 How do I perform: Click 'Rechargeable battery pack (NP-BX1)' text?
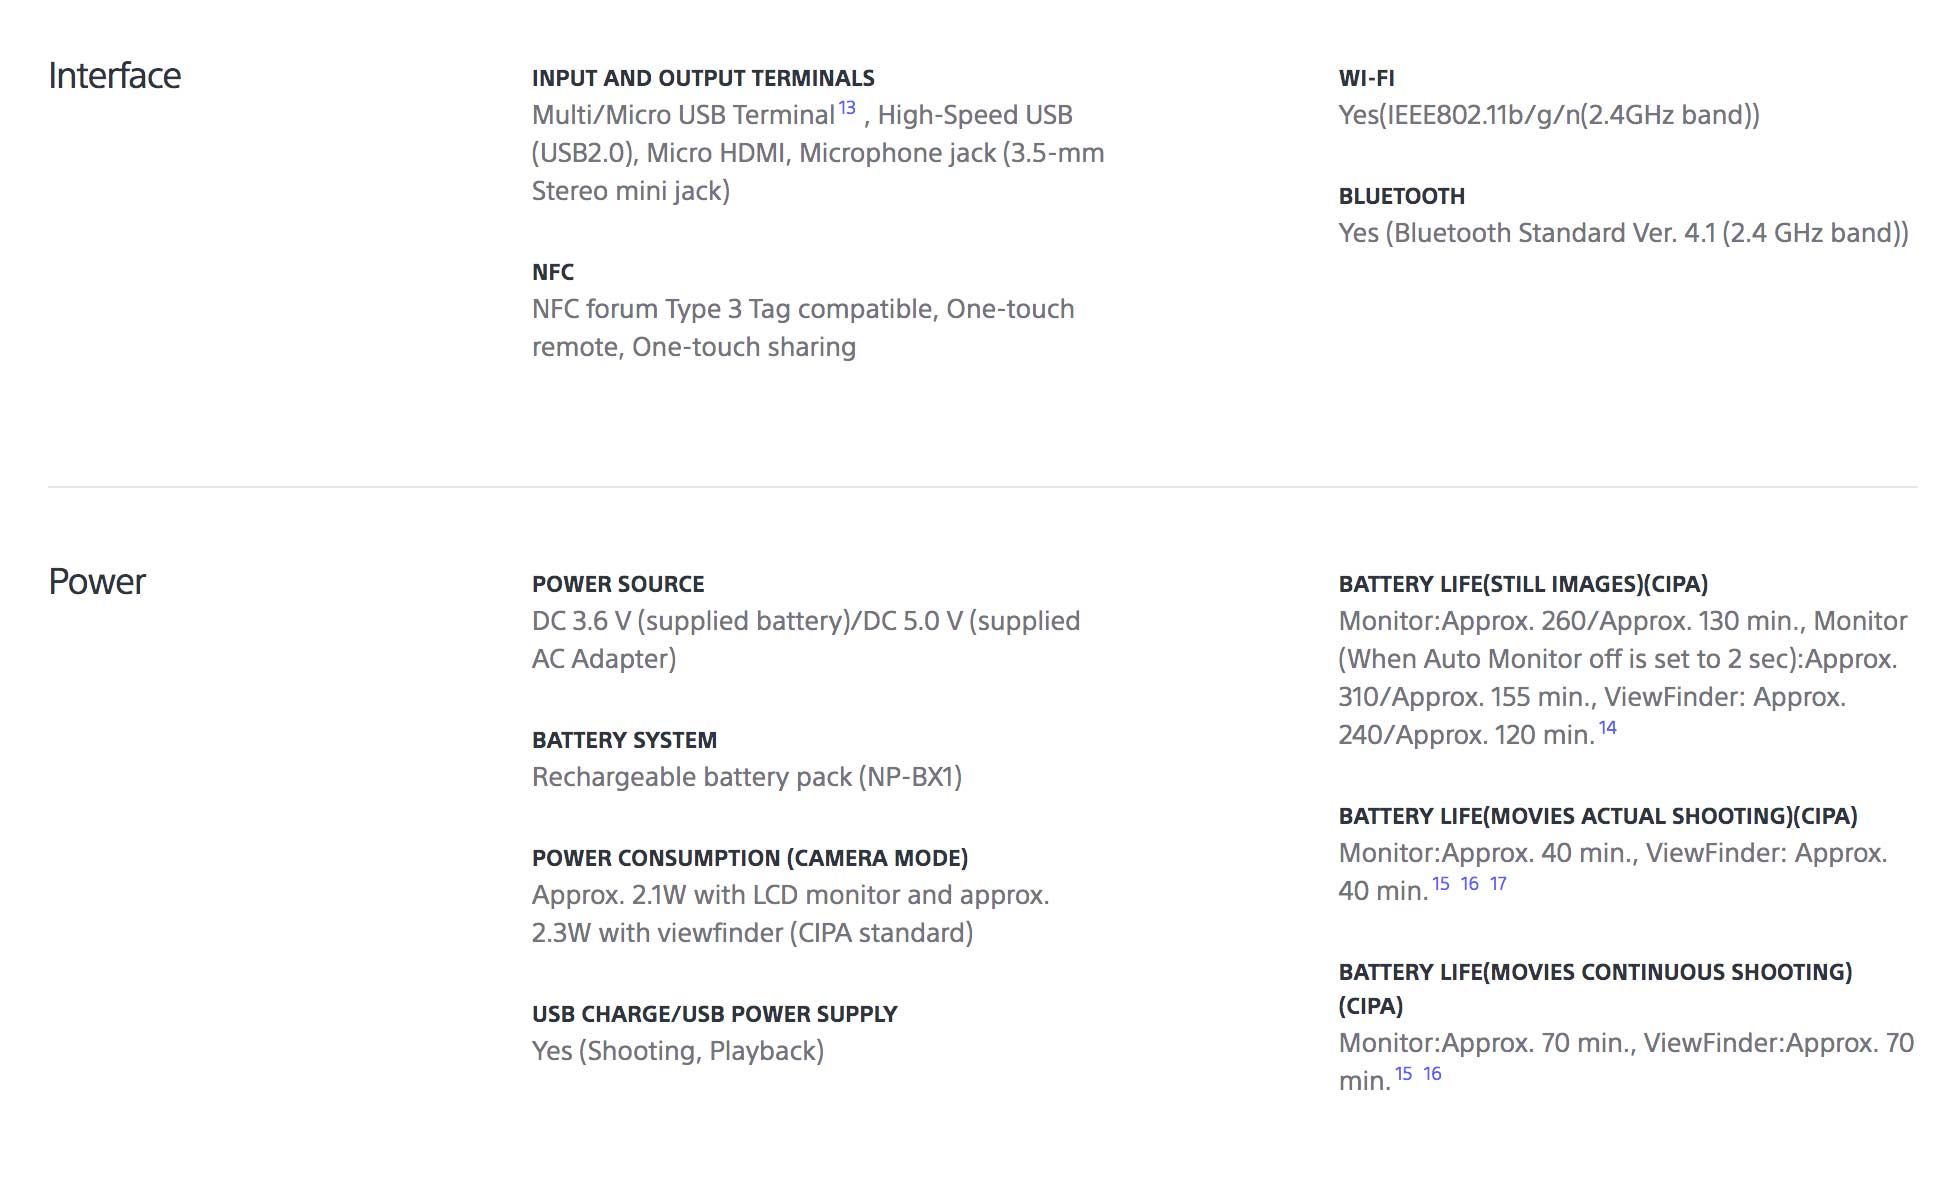[747, 777]
